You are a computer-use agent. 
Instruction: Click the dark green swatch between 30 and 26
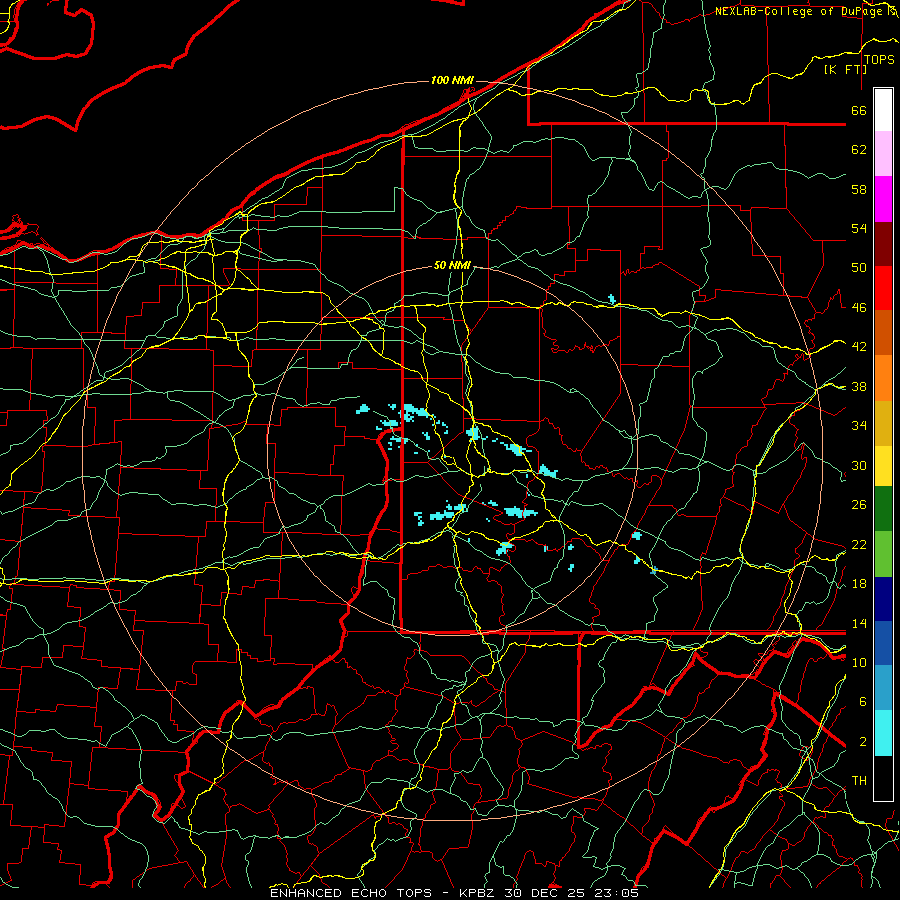coord(883,509)
